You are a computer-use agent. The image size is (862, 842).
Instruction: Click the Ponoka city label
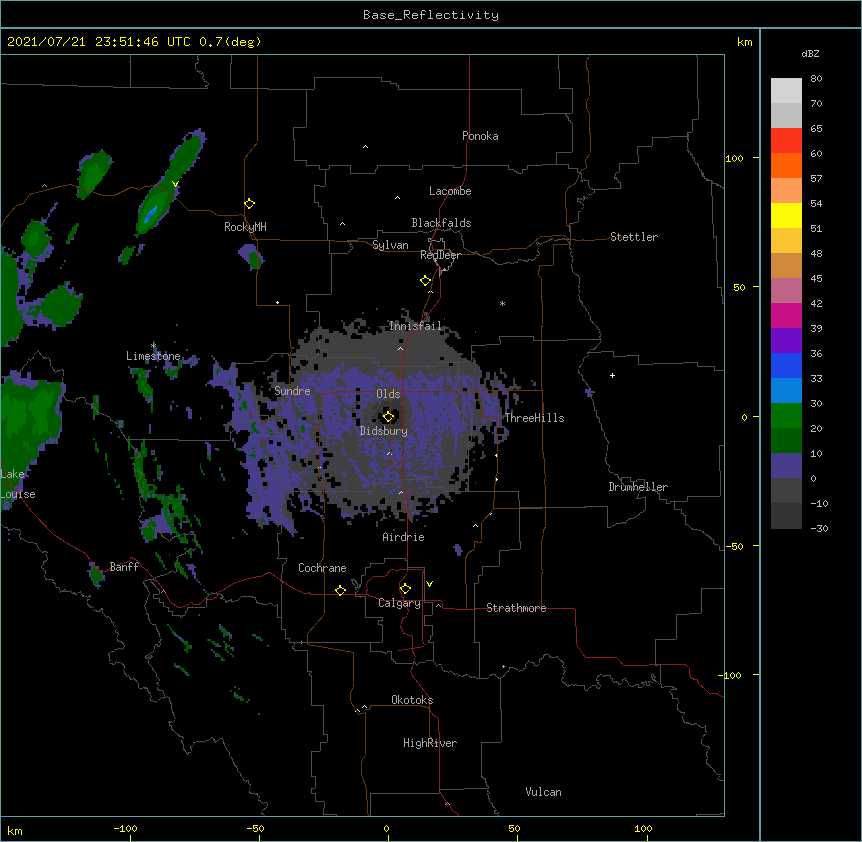pyautogui.click(x=480, y=136)
